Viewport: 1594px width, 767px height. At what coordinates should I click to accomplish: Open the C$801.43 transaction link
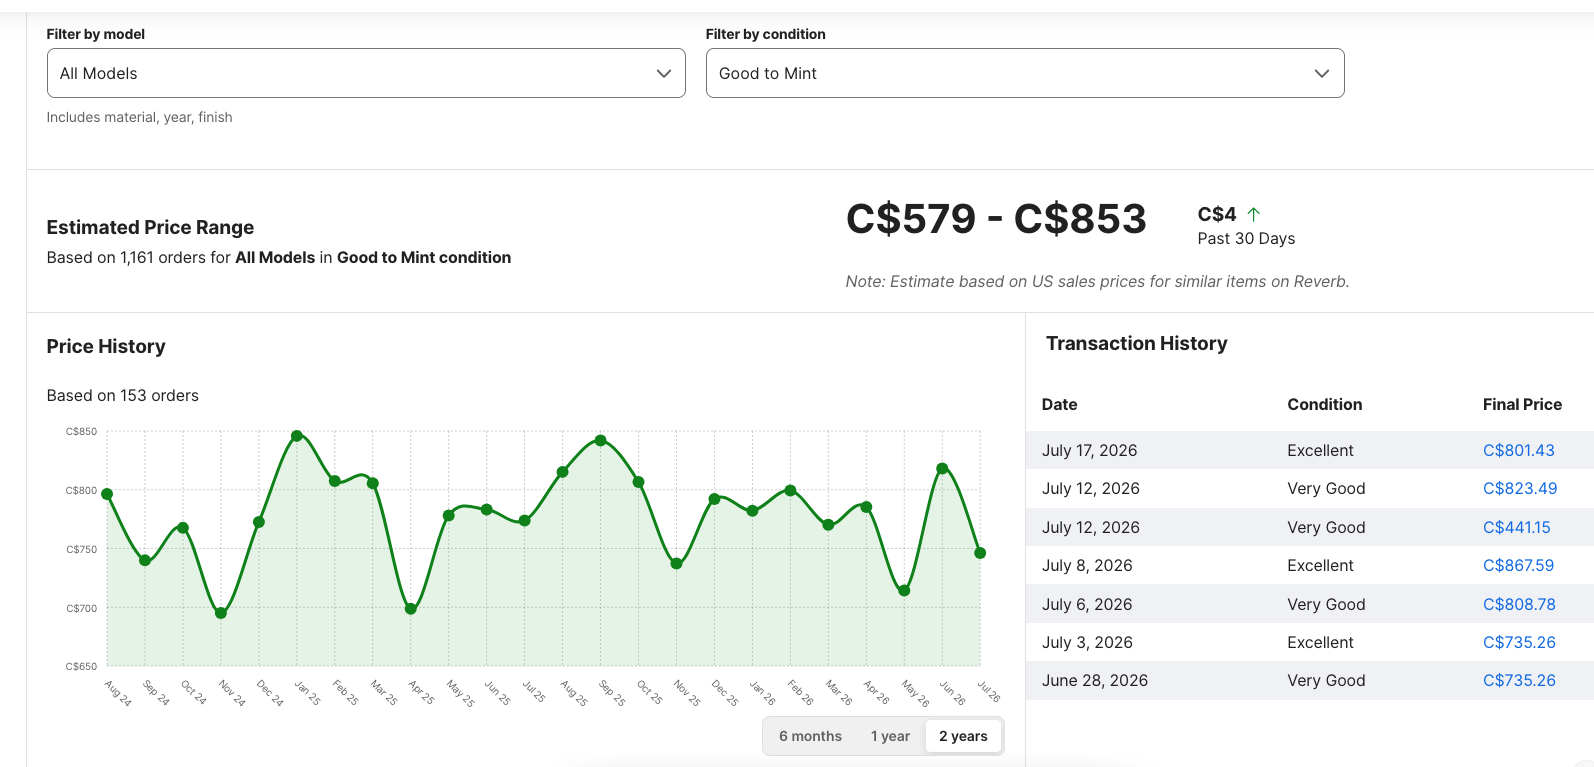(1518, 450)
